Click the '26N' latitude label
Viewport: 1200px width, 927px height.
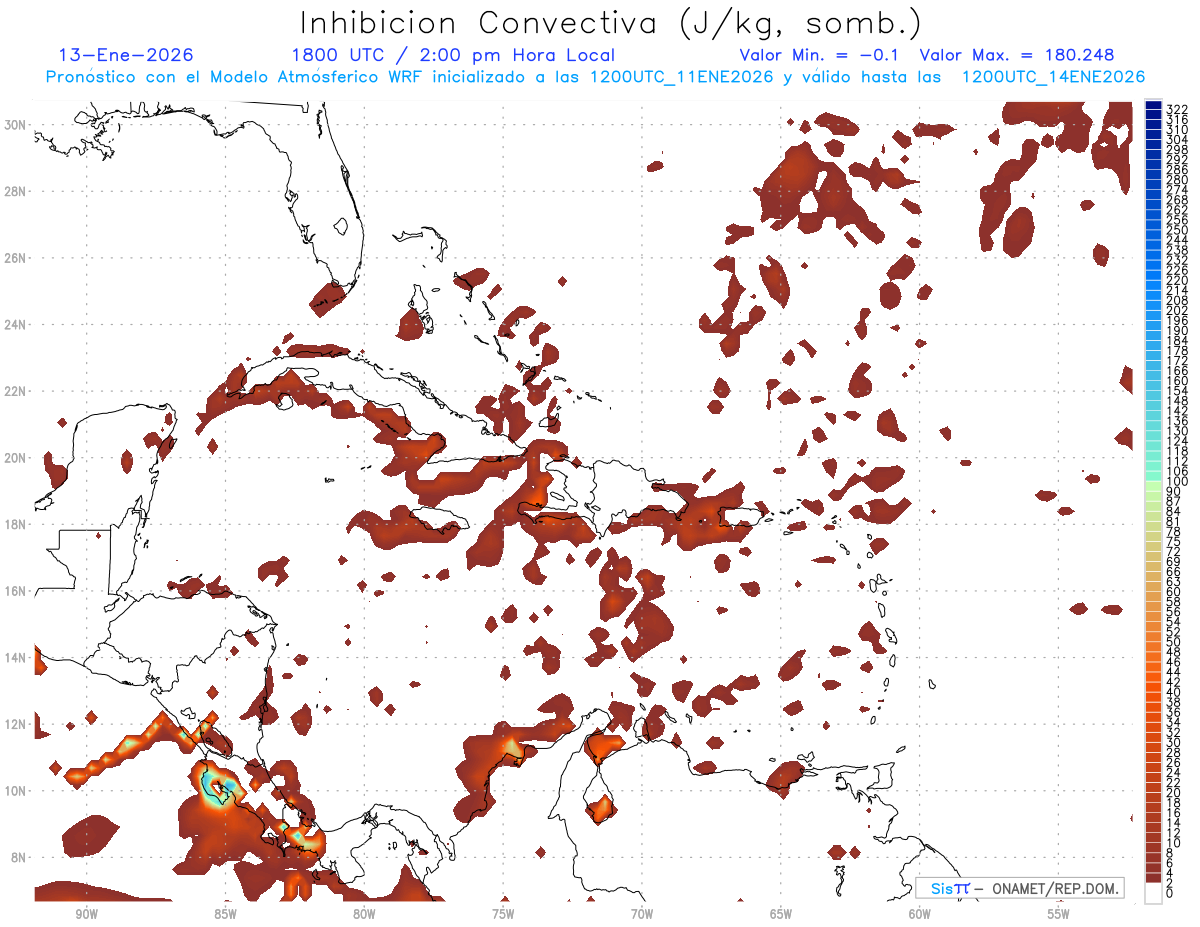click(x=16, y=258)
